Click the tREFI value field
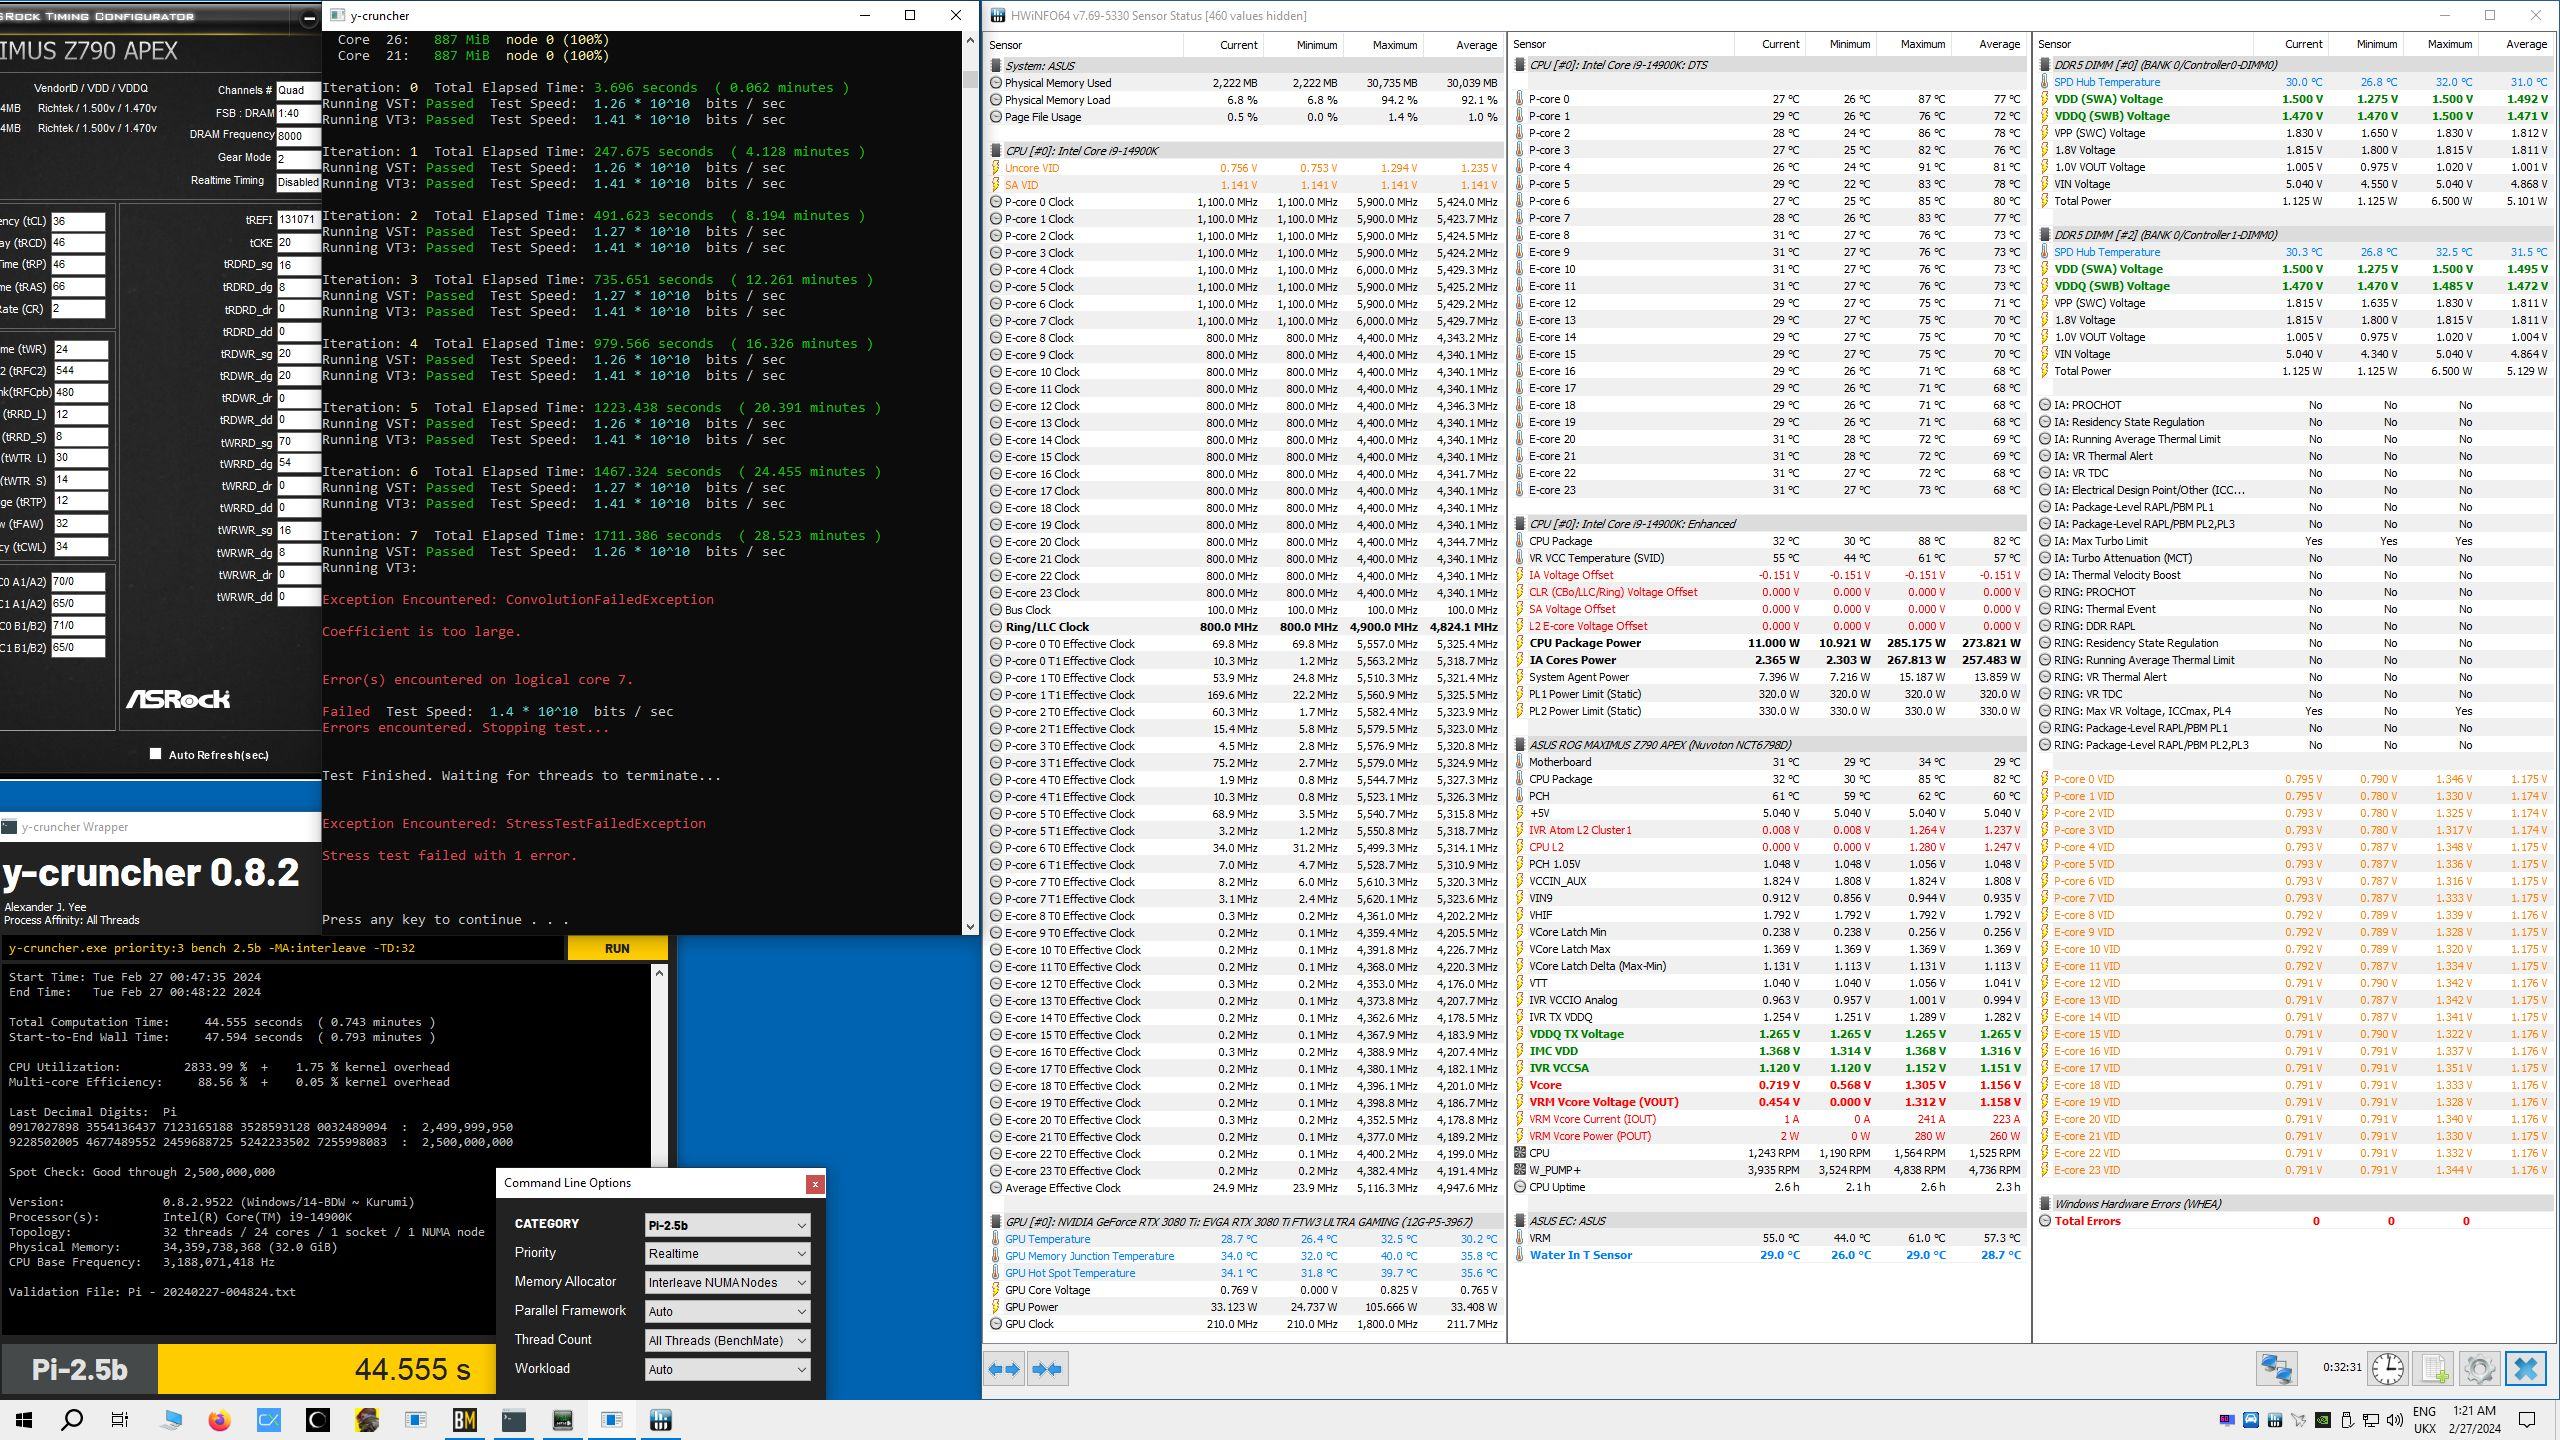2560x1440 pixels. click(297, 220)
